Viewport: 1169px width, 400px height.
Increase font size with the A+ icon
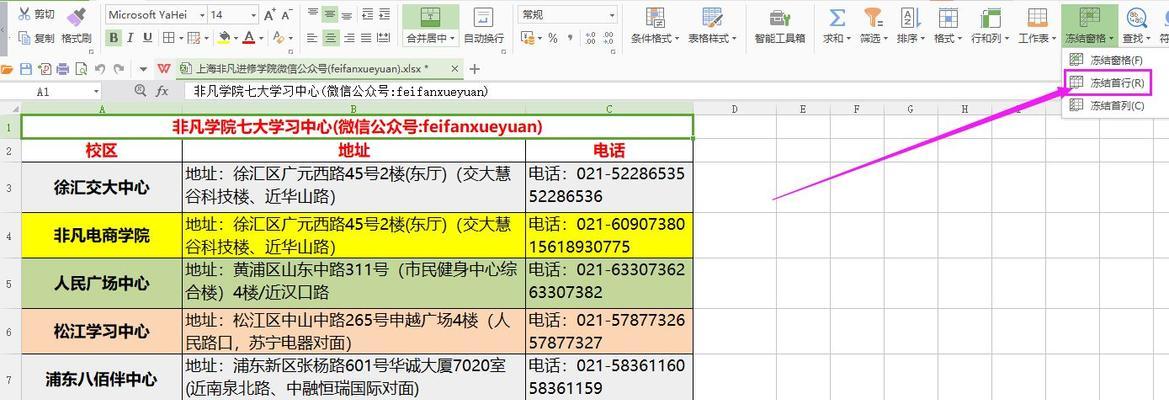coord(271,14)
